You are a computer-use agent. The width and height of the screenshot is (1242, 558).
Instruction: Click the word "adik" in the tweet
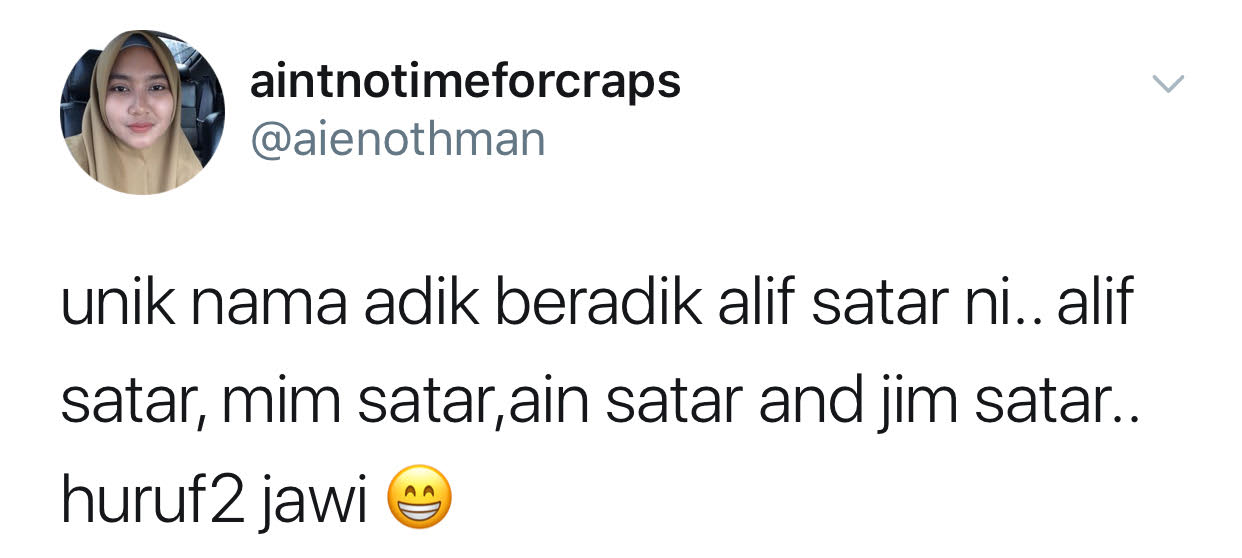tap(420, 303)
